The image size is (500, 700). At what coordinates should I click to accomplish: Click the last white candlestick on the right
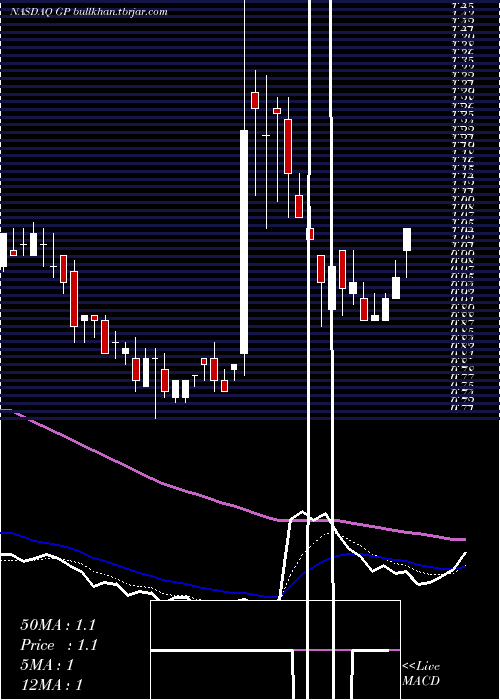pos(407,239)
